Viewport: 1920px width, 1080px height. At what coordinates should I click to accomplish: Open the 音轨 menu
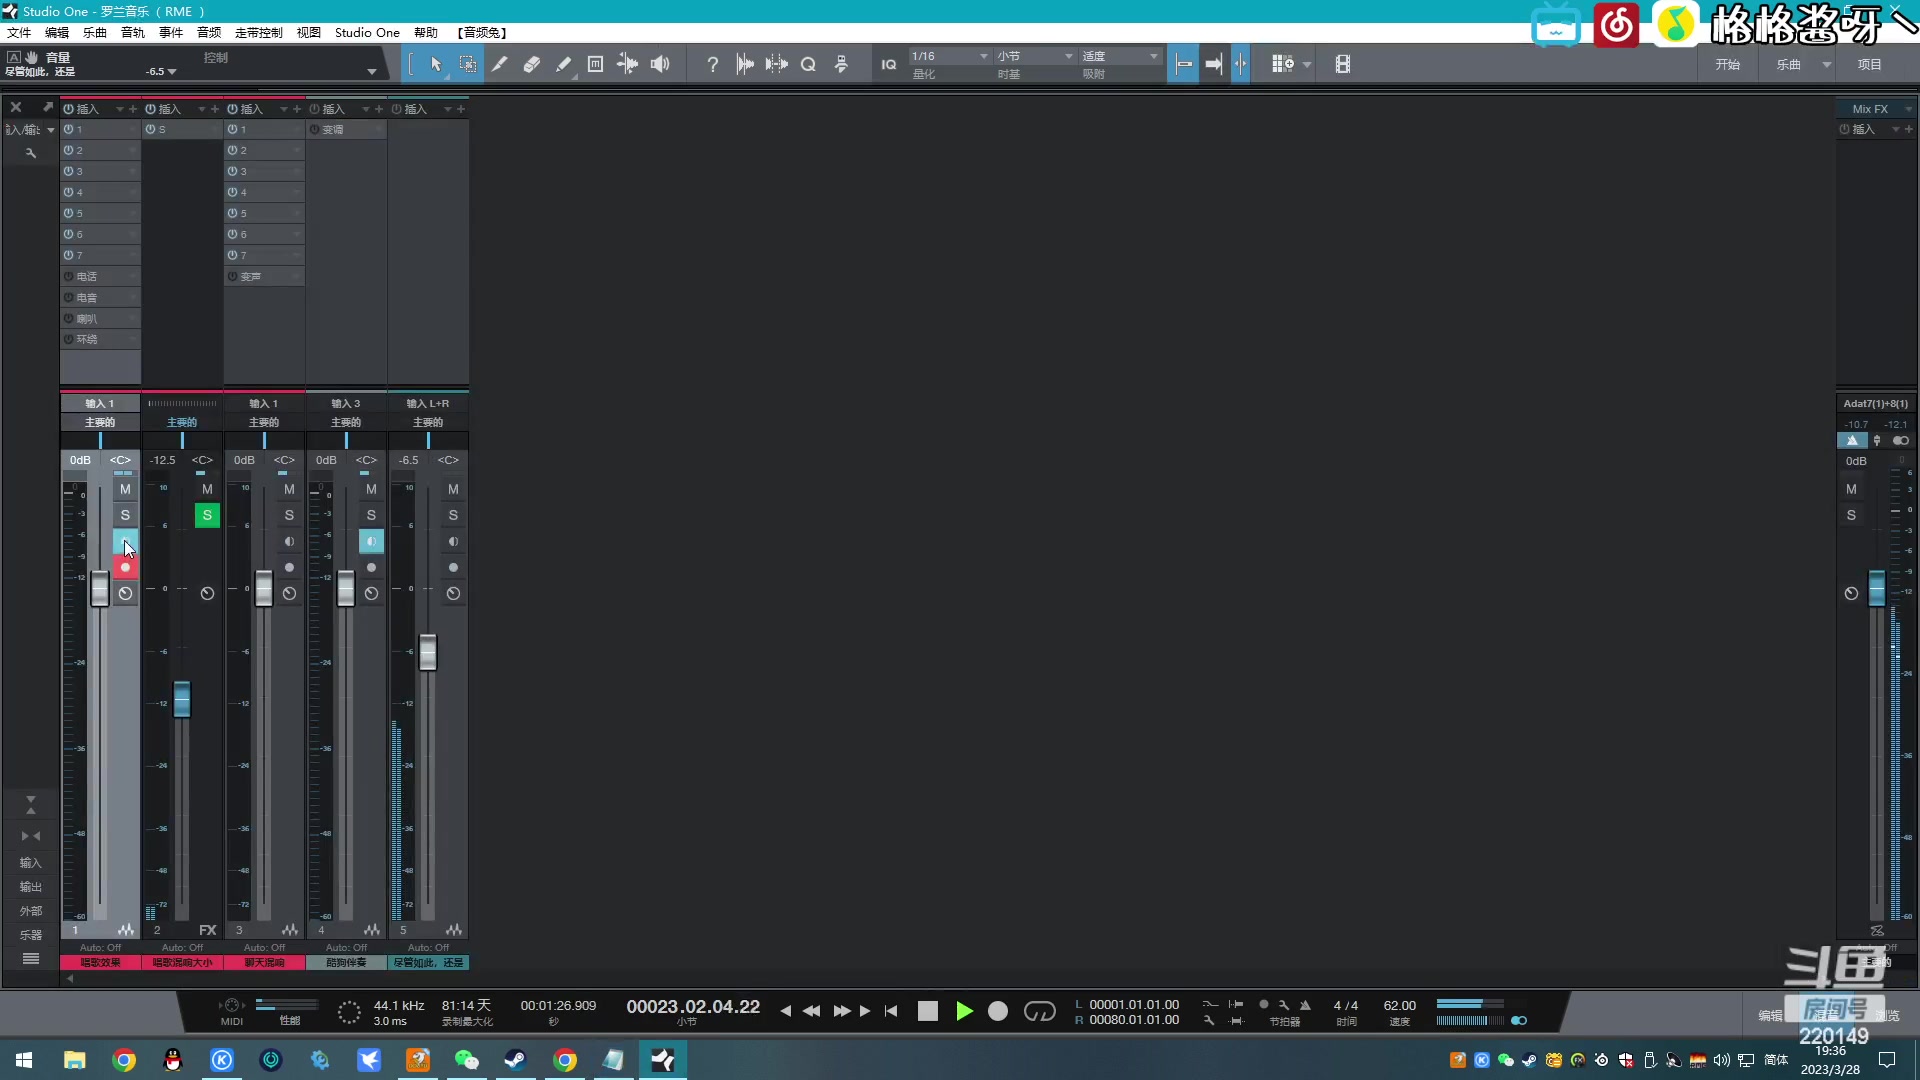pos(133,32)
